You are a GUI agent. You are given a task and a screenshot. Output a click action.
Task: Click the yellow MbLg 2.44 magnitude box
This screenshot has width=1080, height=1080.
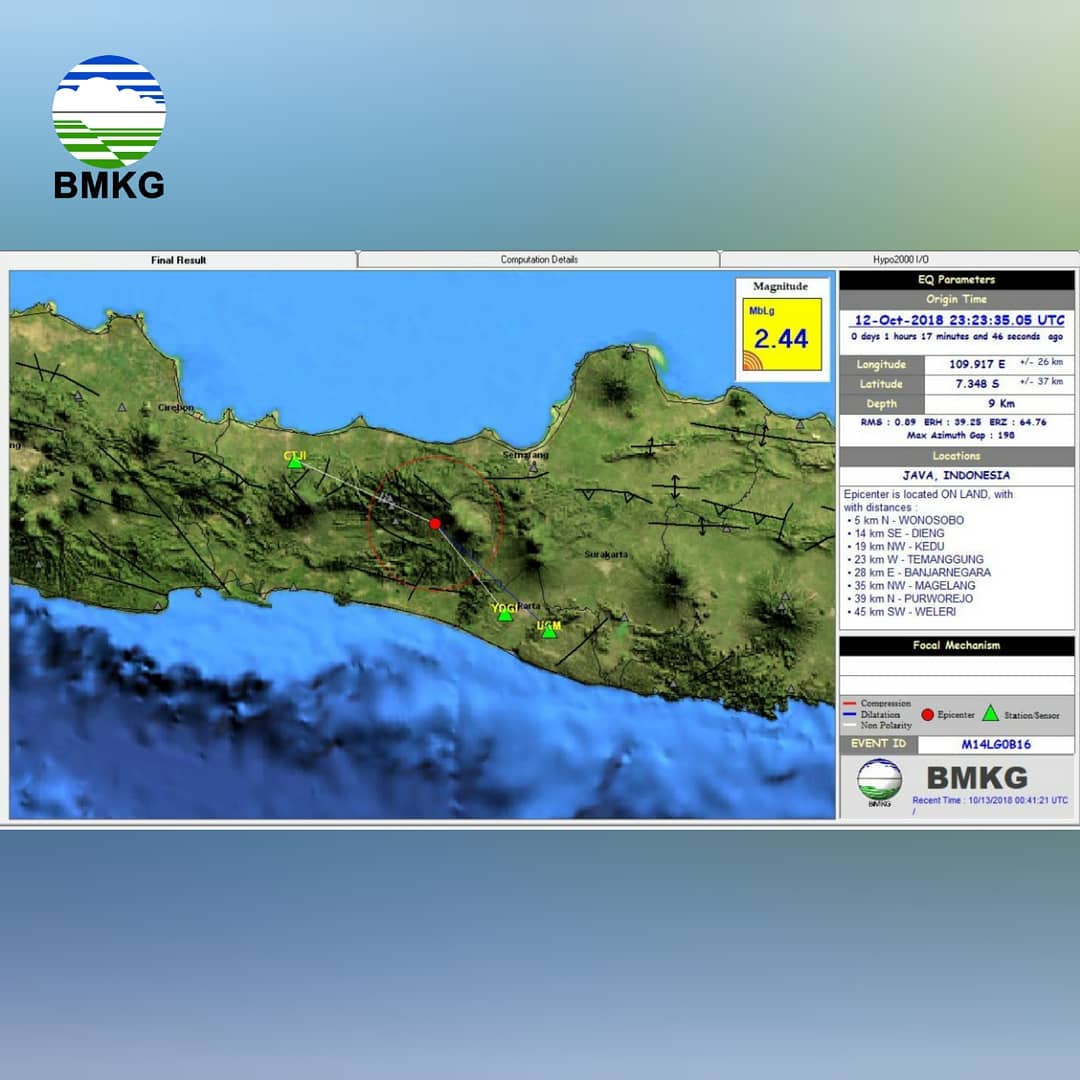click(x=782, y=334)
